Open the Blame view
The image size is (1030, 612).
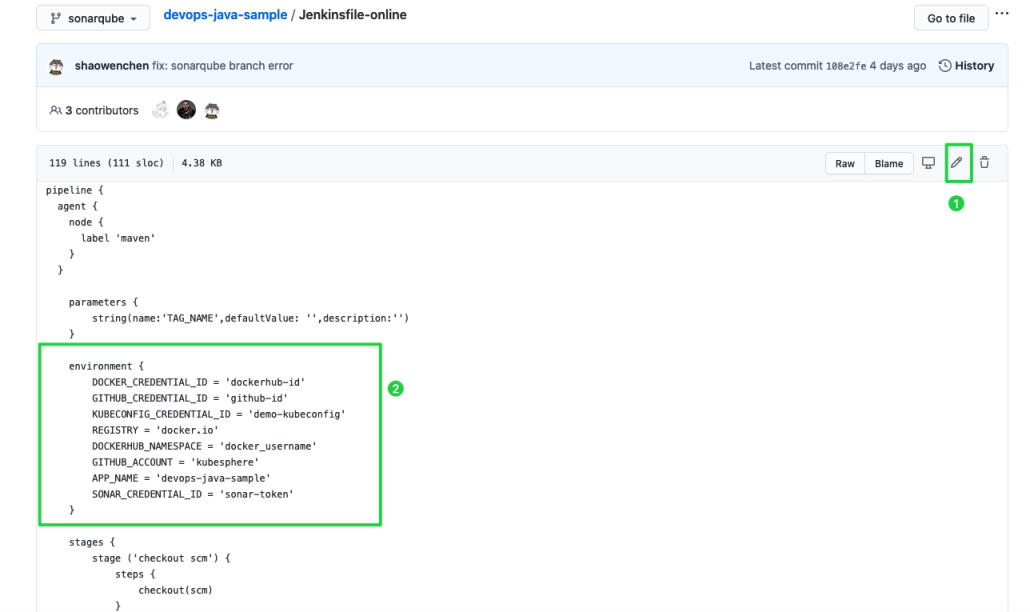point(889,164)
